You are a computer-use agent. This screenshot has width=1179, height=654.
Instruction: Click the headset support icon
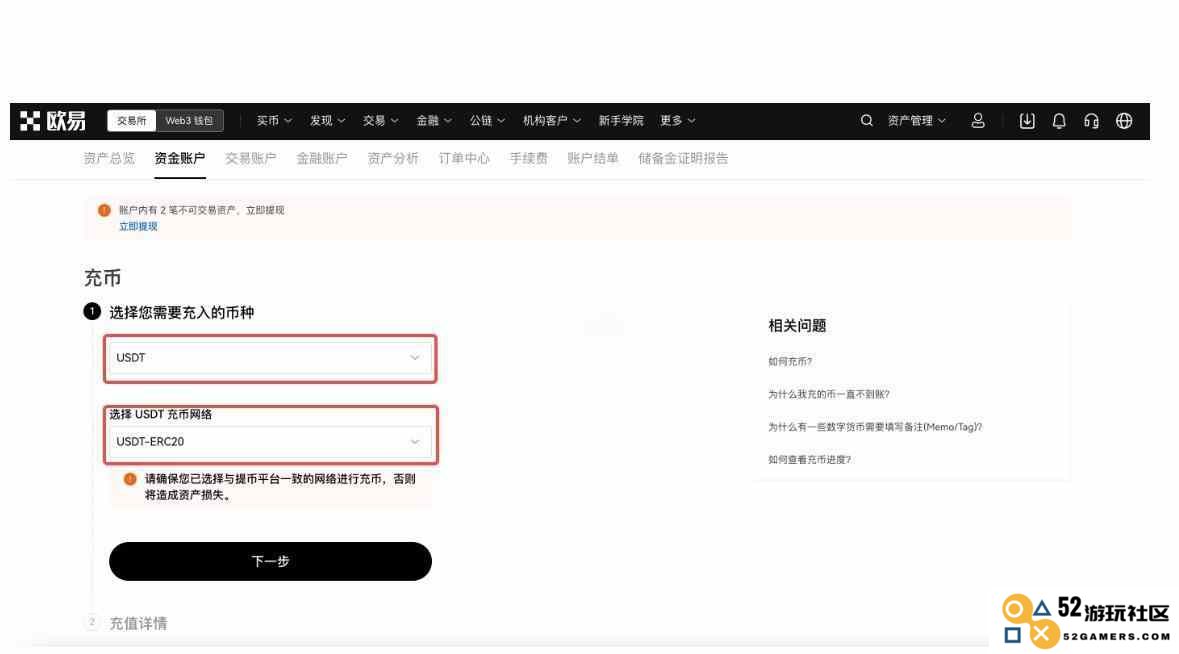(1091, 120)
